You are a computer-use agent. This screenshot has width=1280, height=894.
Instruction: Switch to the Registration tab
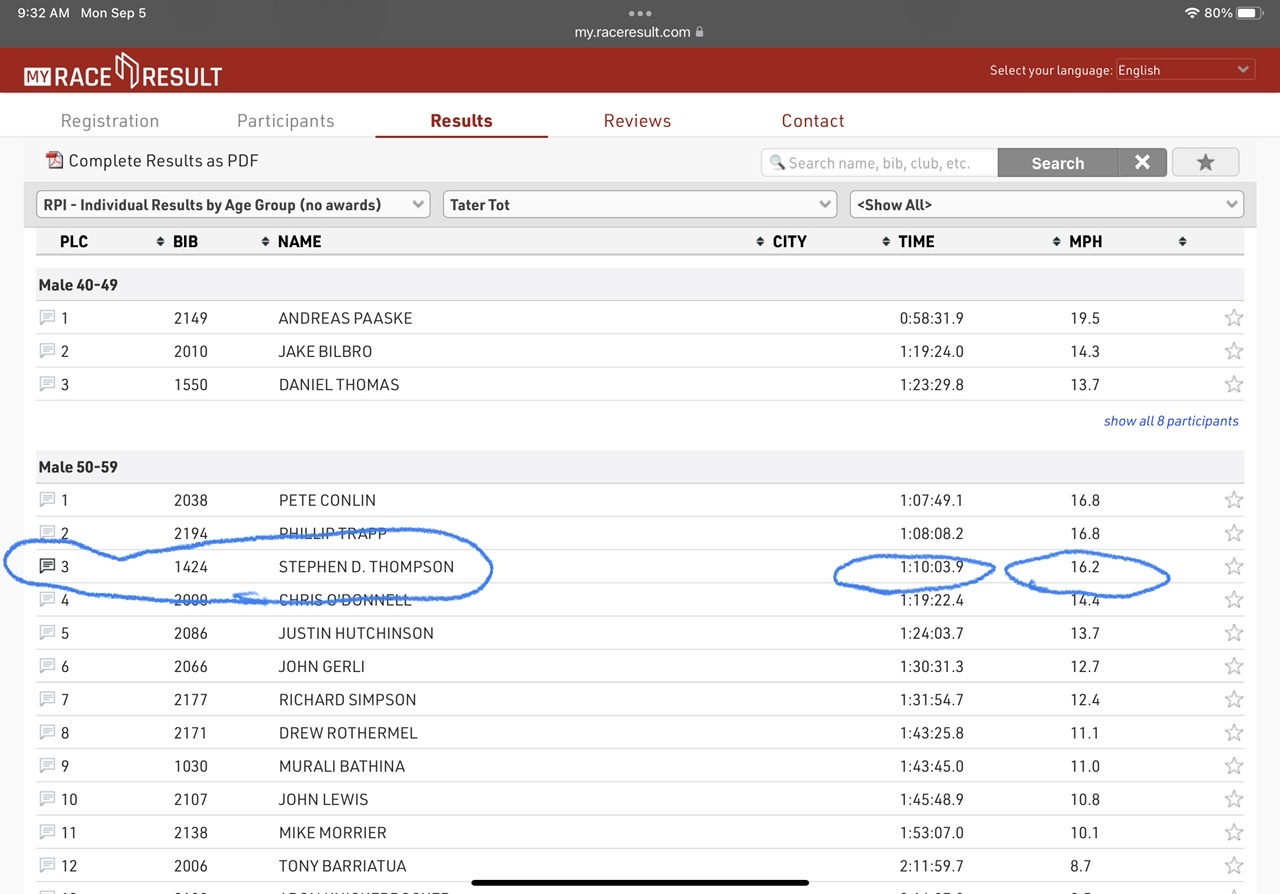pos(110,120)
